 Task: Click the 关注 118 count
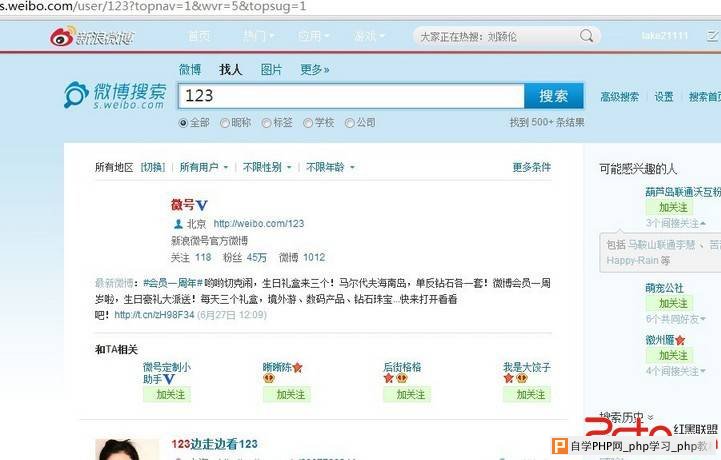point(191,258)
